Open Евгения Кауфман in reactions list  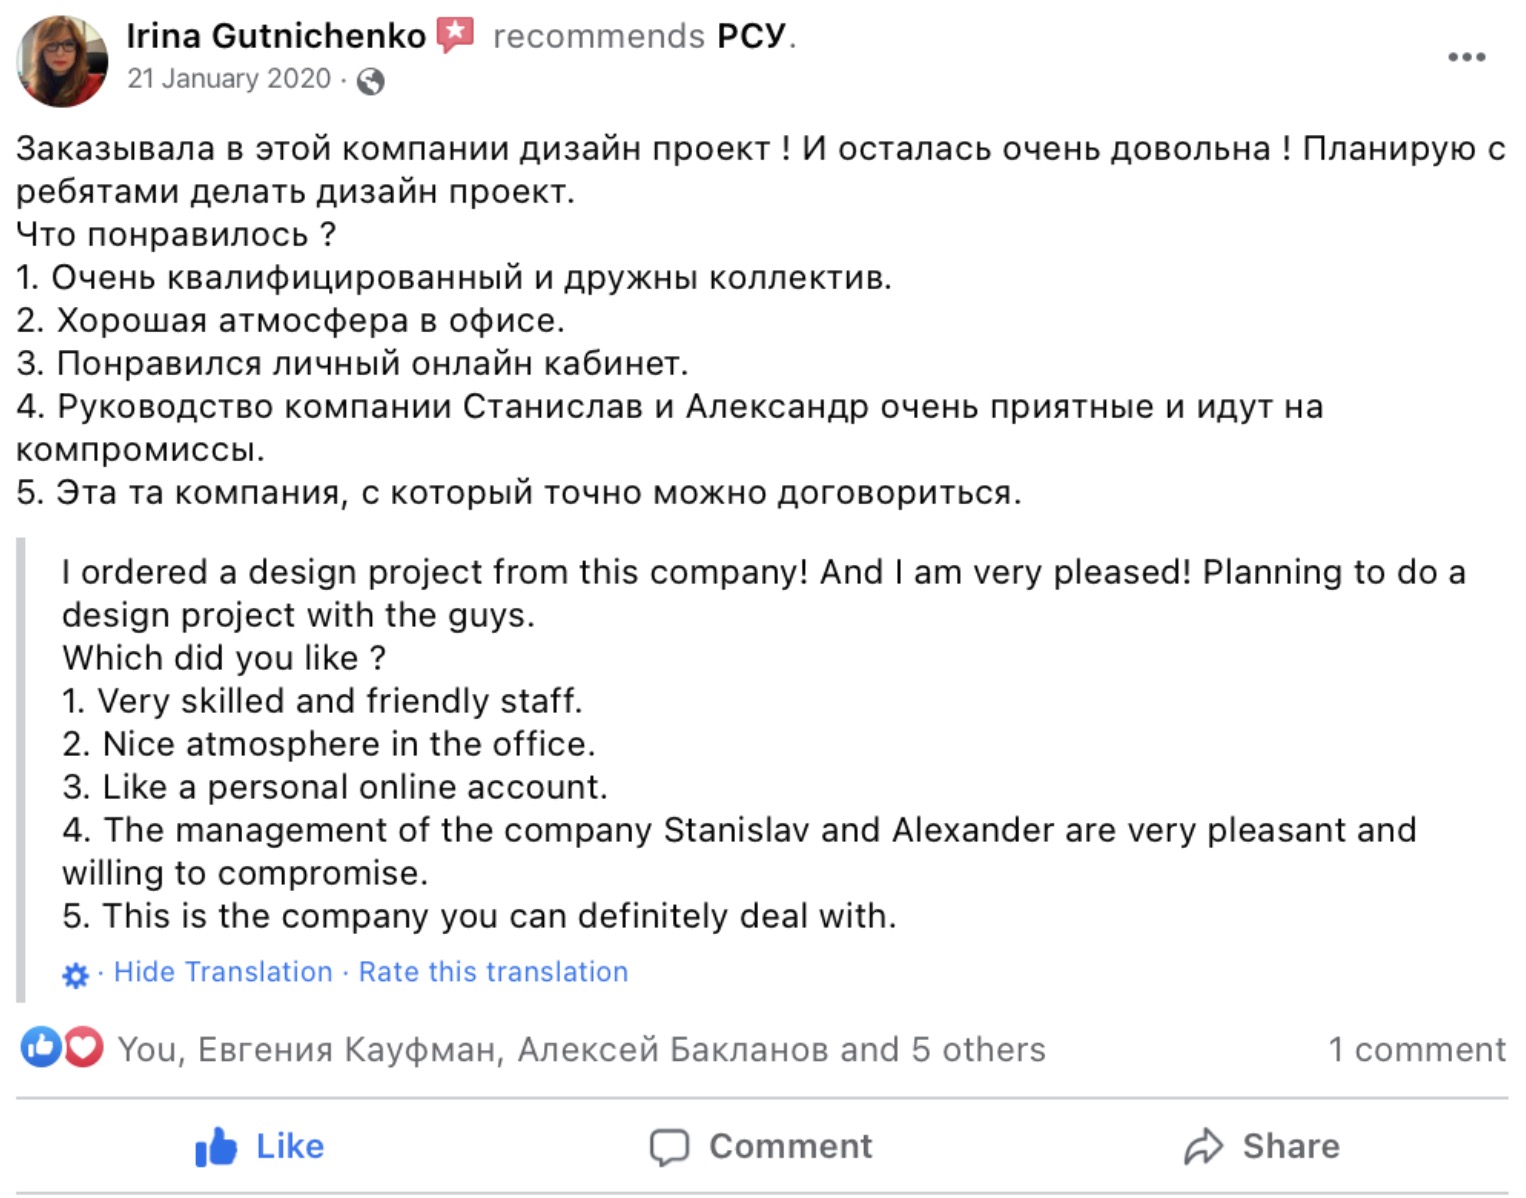pos(345,1050)
